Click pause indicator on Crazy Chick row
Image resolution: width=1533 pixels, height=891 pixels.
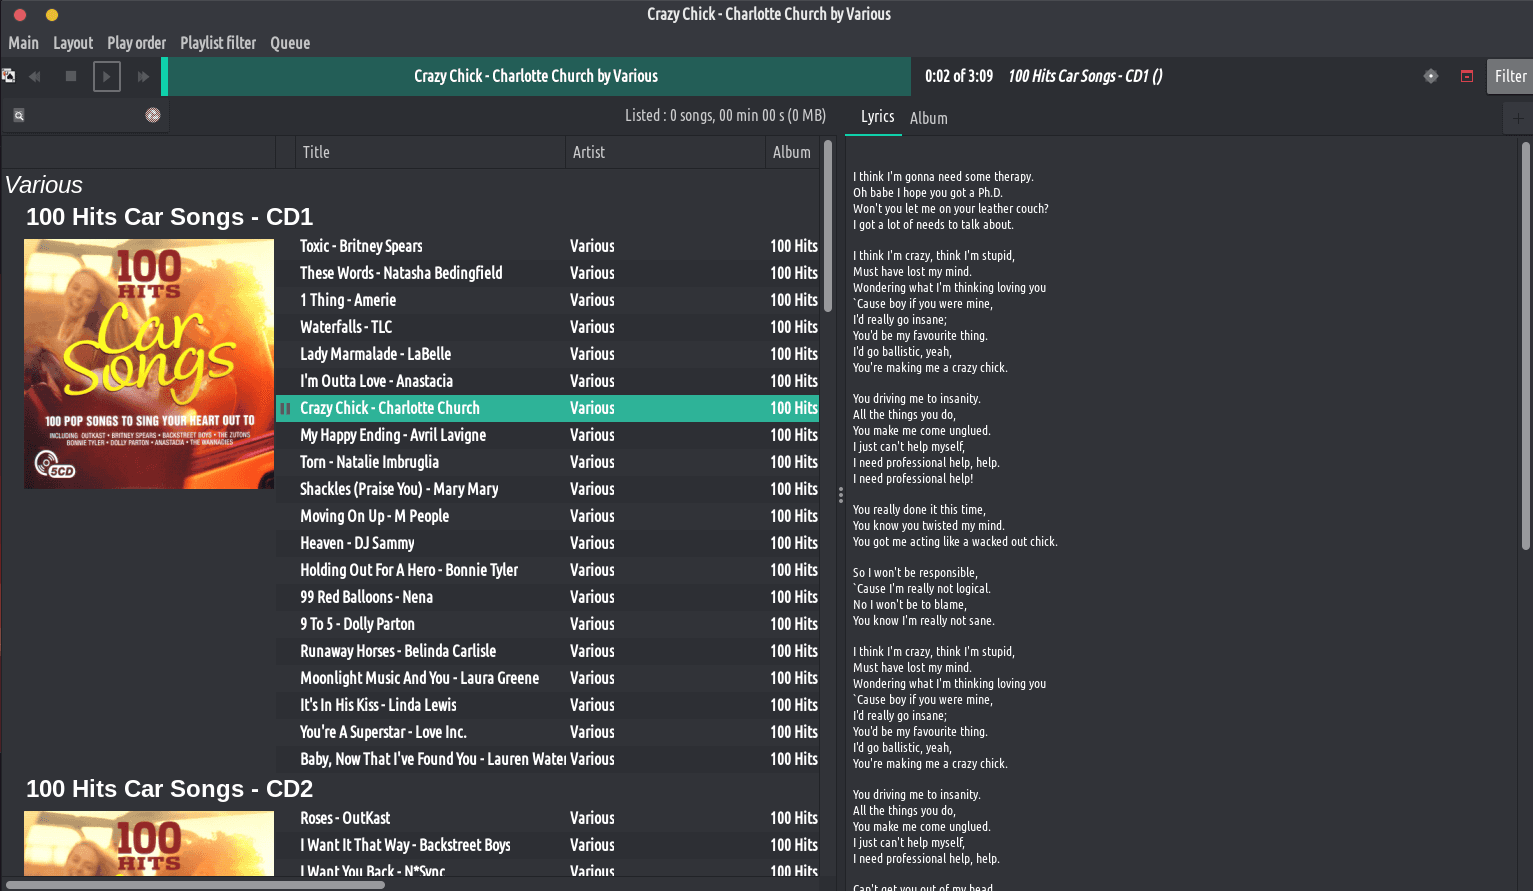(285, 408)
